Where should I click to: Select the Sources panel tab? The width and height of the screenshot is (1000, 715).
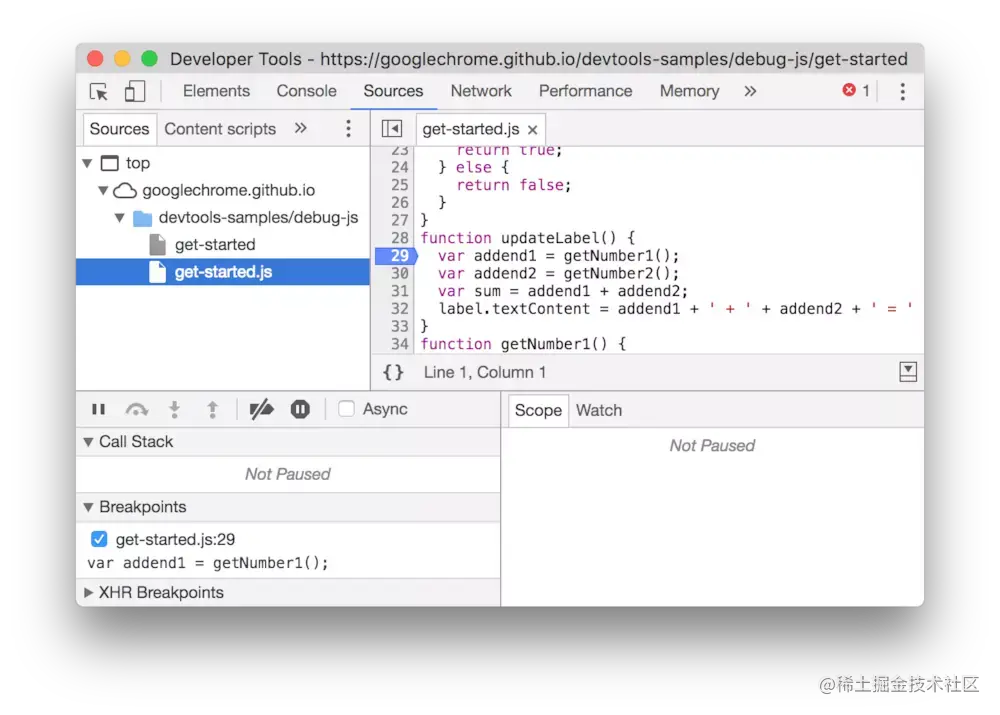pyautogui.click(x=393, y=91)
